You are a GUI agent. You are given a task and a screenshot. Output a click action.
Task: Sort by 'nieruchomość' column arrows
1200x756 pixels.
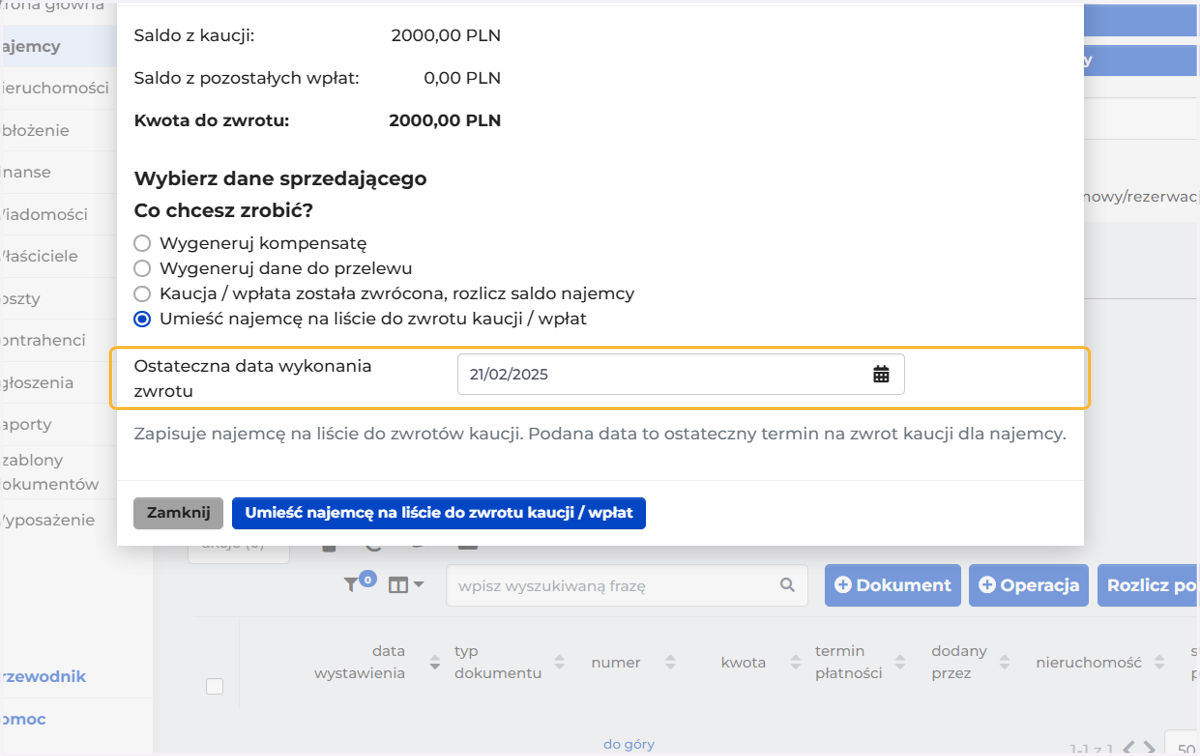click(x=1159, y=662)
